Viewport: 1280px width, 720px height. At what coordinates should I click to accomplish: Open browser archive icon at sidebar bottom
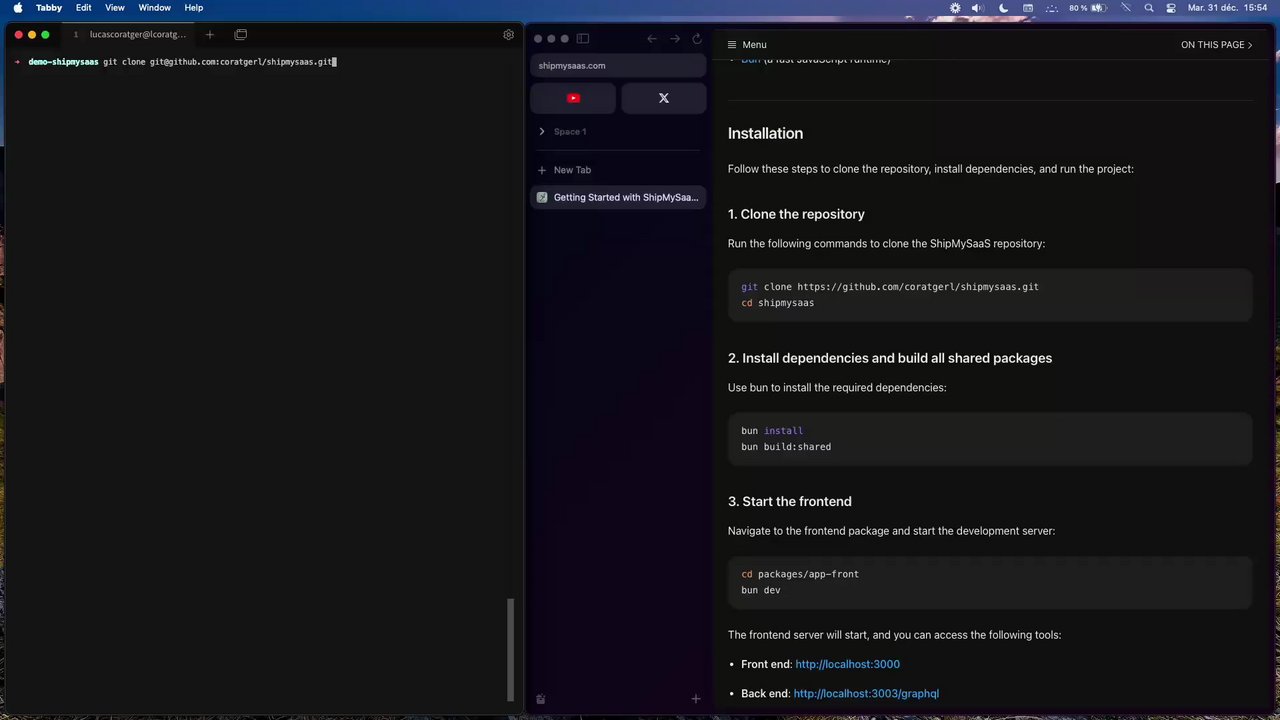(x=541, y=699)
